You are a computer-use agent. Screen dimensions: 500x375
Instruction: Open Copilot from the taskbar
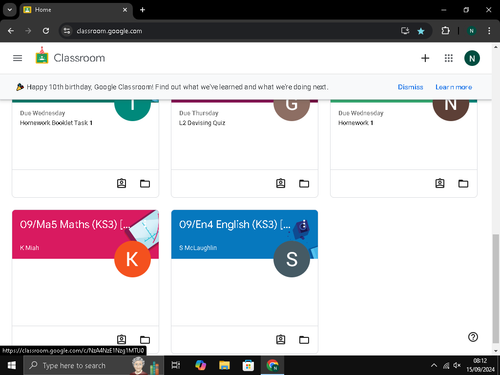click(200, 366)
